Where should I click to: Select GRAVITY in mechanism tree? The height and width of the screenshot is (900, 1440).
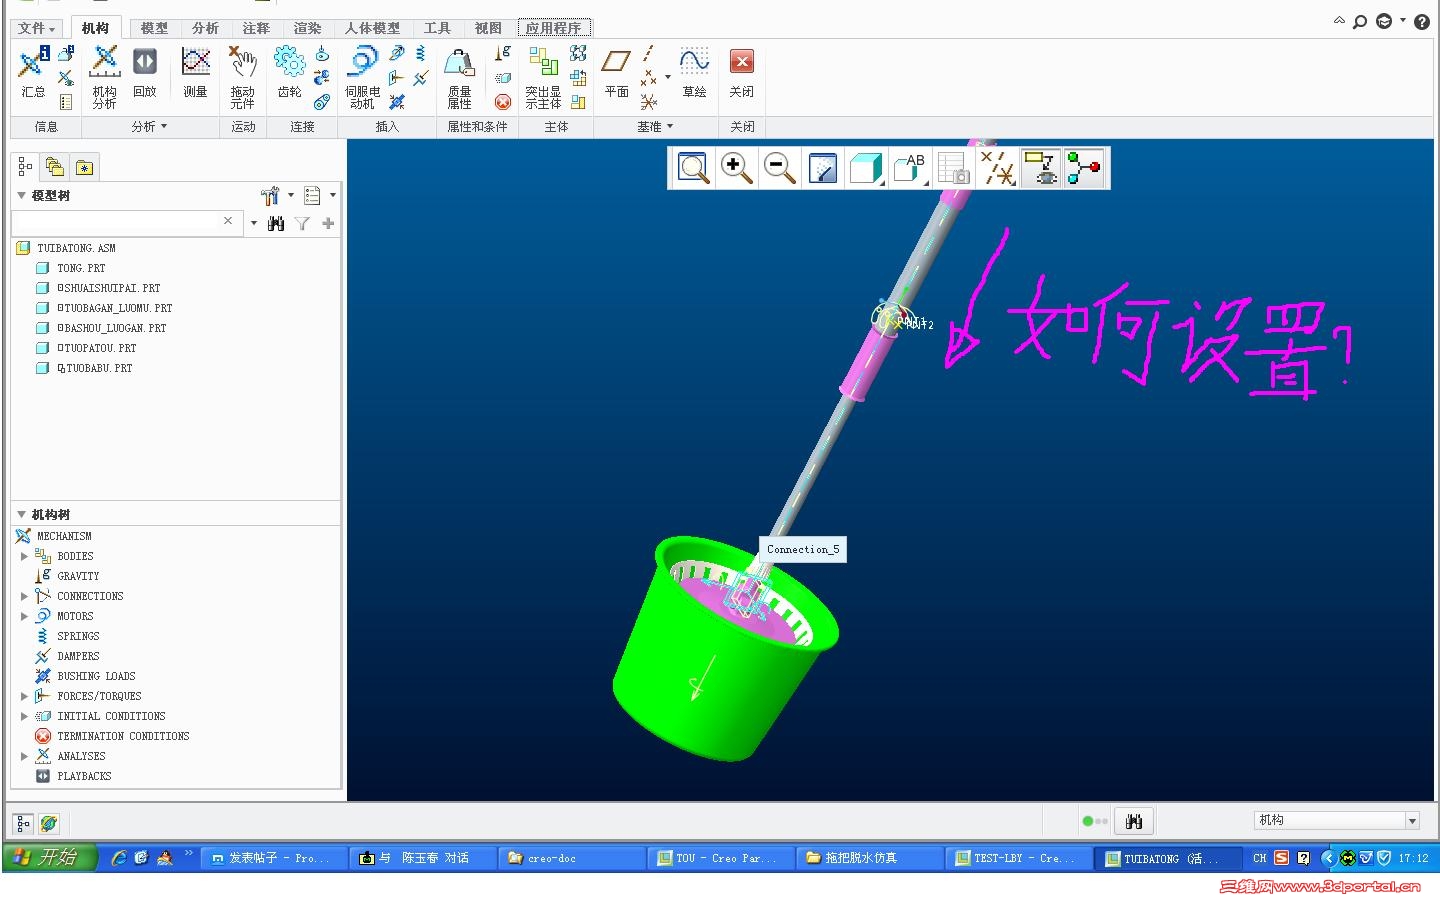coord(78,576)
